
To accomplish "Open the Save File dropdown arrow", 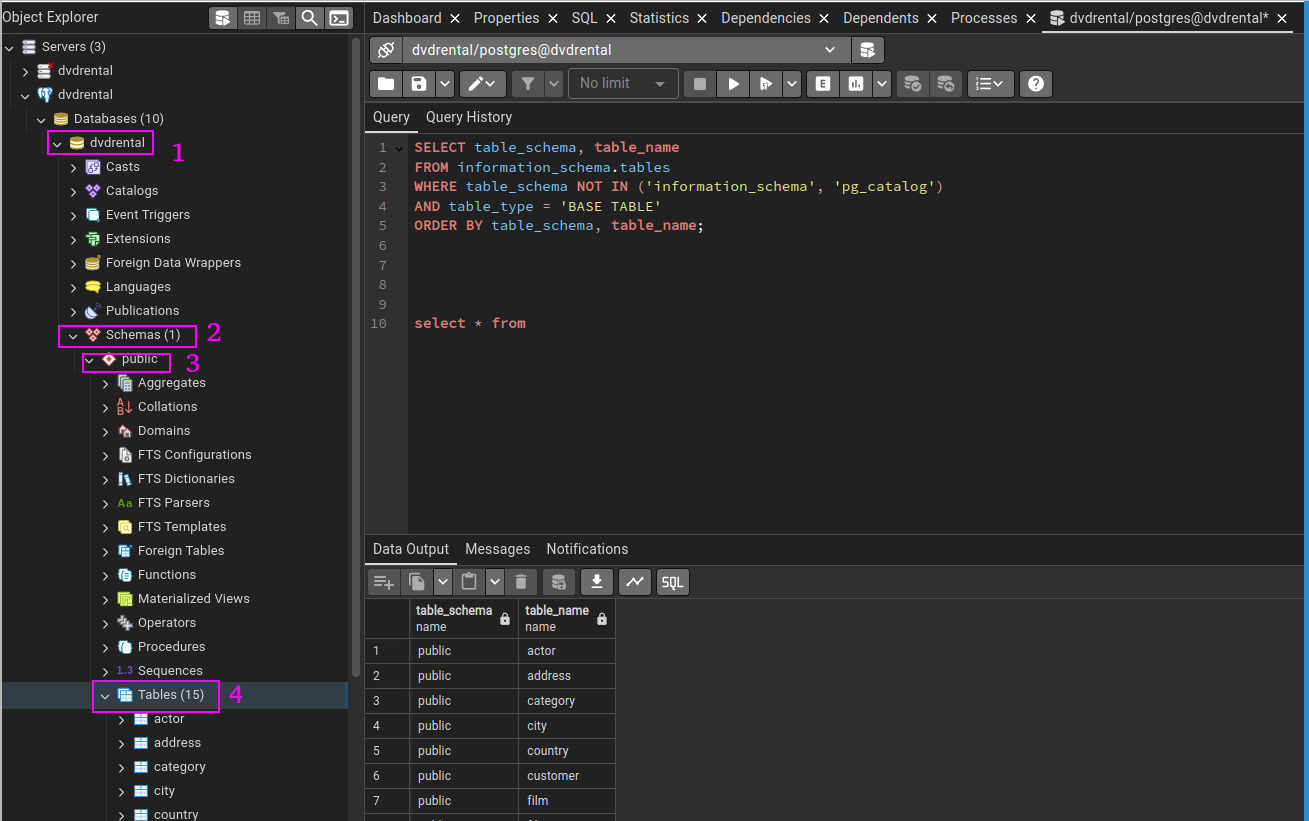I will (x=444, y=84).
